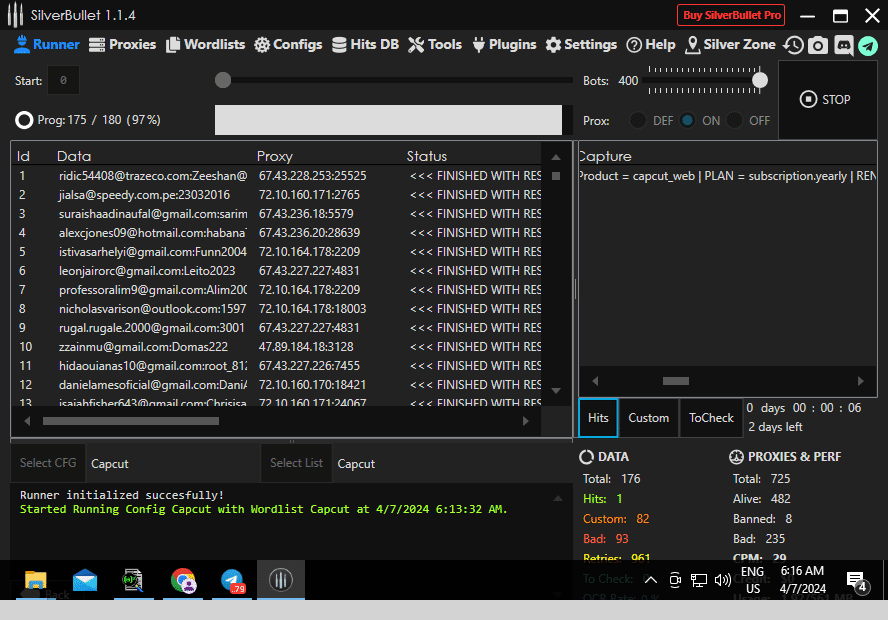
Task: Open the Hits DB section
Action: tap(366, 45)
